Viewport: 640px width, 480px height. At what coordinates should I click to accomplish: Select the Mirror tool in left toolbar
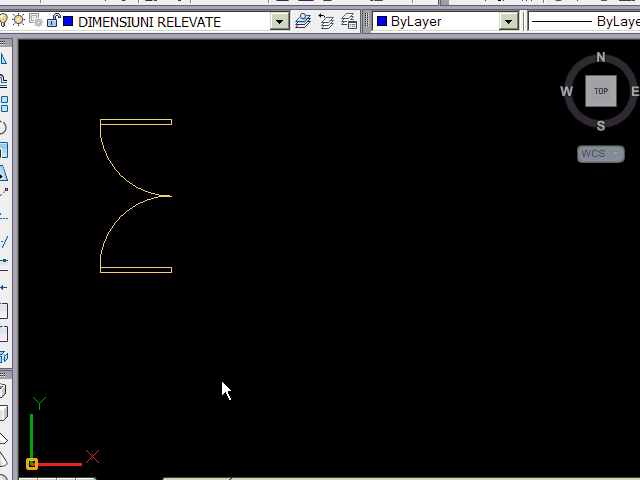pos(4,59)
